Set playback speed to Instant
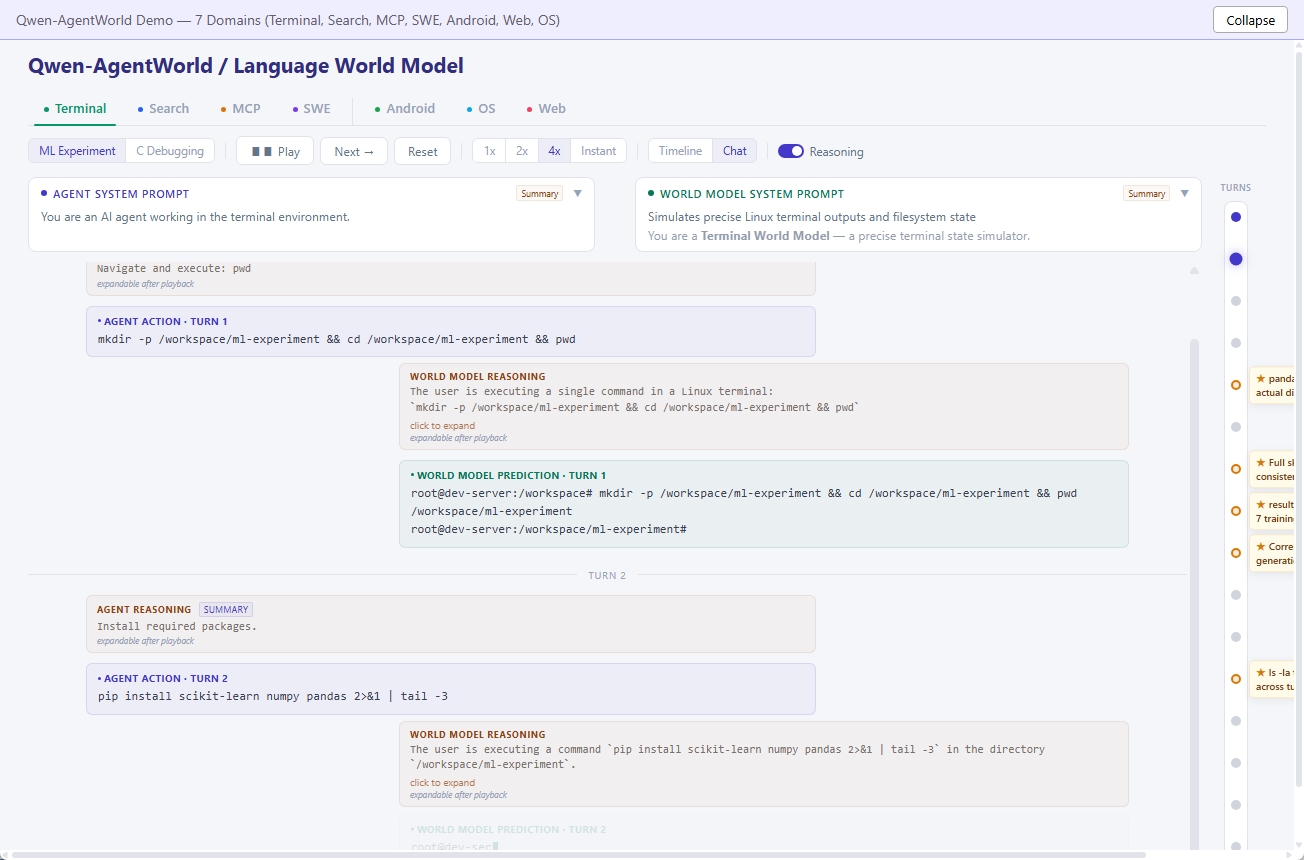Image resolution: width=1304 pixels, height=860 pixels. tap(599, 151)
